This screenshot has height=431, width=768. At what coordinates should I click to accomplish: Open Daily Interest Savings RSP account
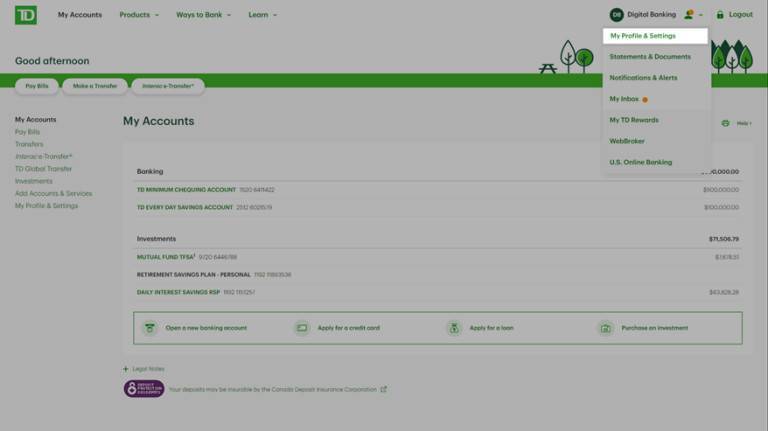click(178, 292)
